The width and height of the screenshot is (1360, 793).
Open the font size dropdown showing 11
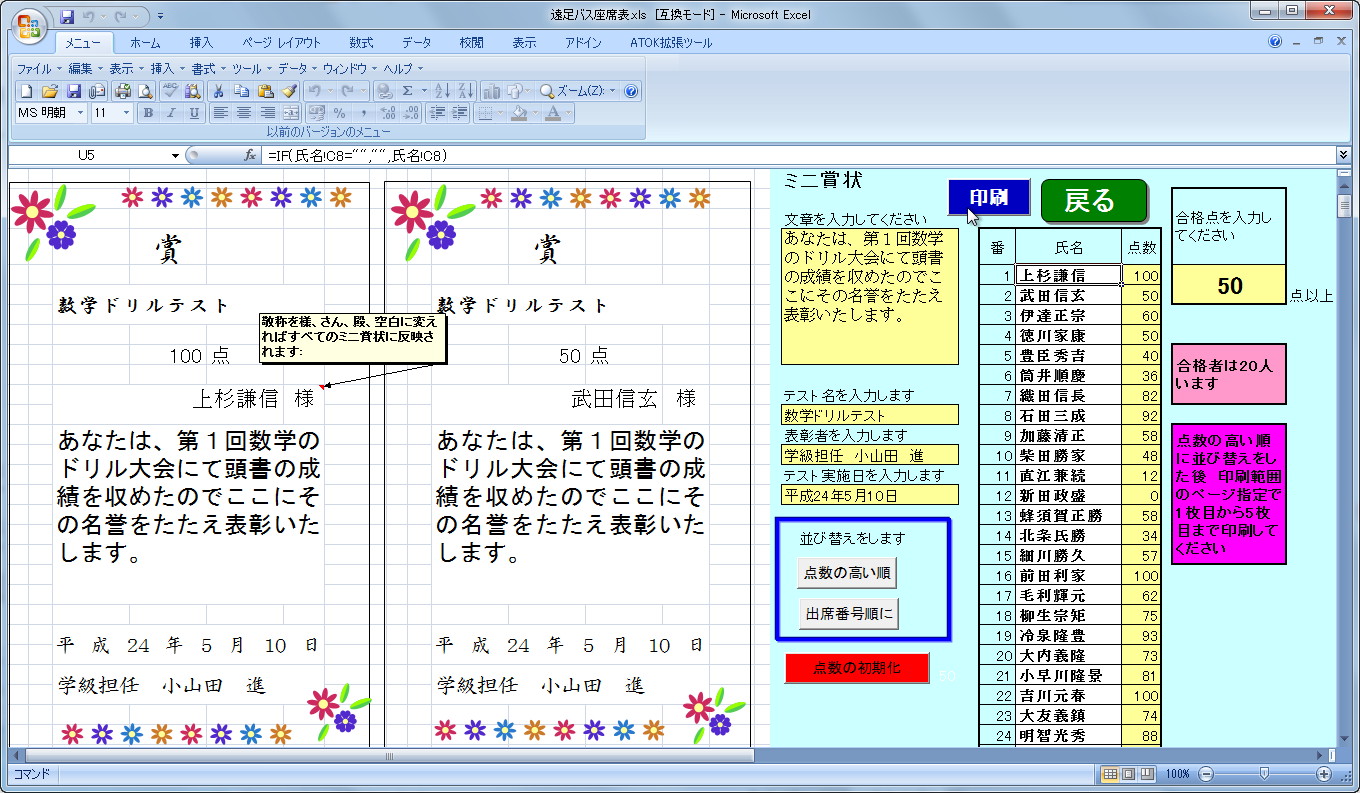(126, 113)
